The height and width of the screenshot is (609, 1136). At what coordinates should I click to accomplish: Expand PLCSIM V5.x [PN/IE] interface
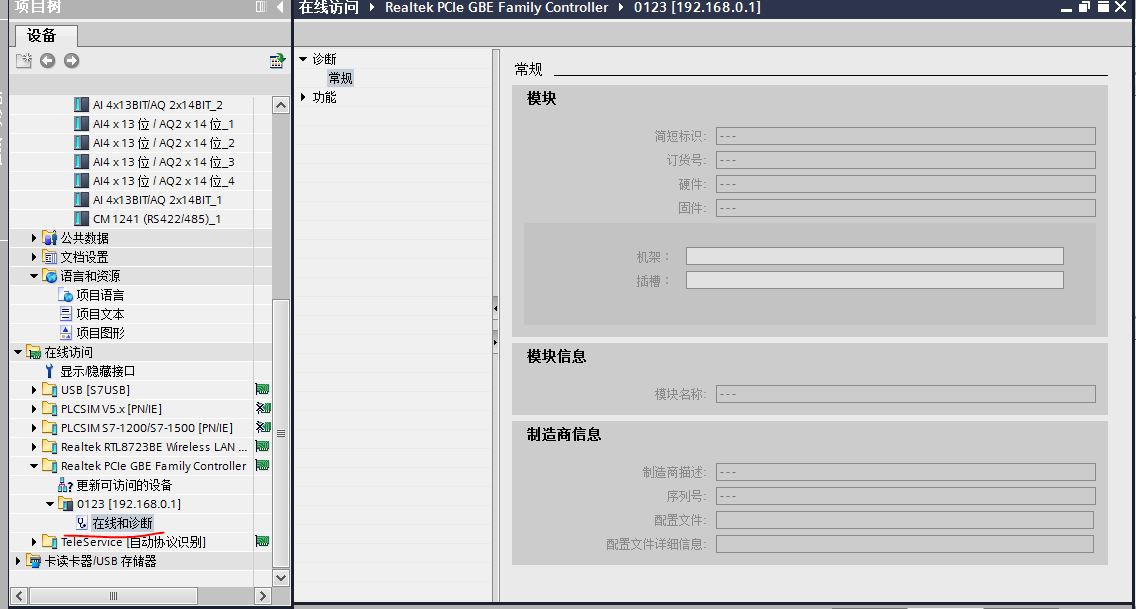click(x=33, y=408)
